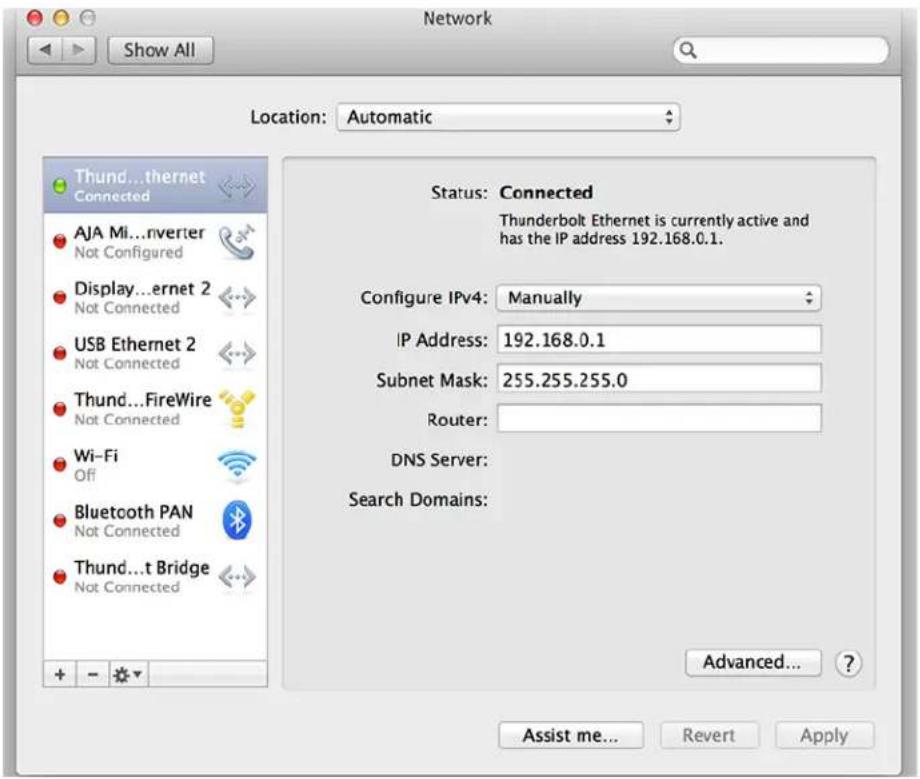Click green status dot for Thunderbolt Ethernet
This screenshot has width=920, height=779.
59,186
